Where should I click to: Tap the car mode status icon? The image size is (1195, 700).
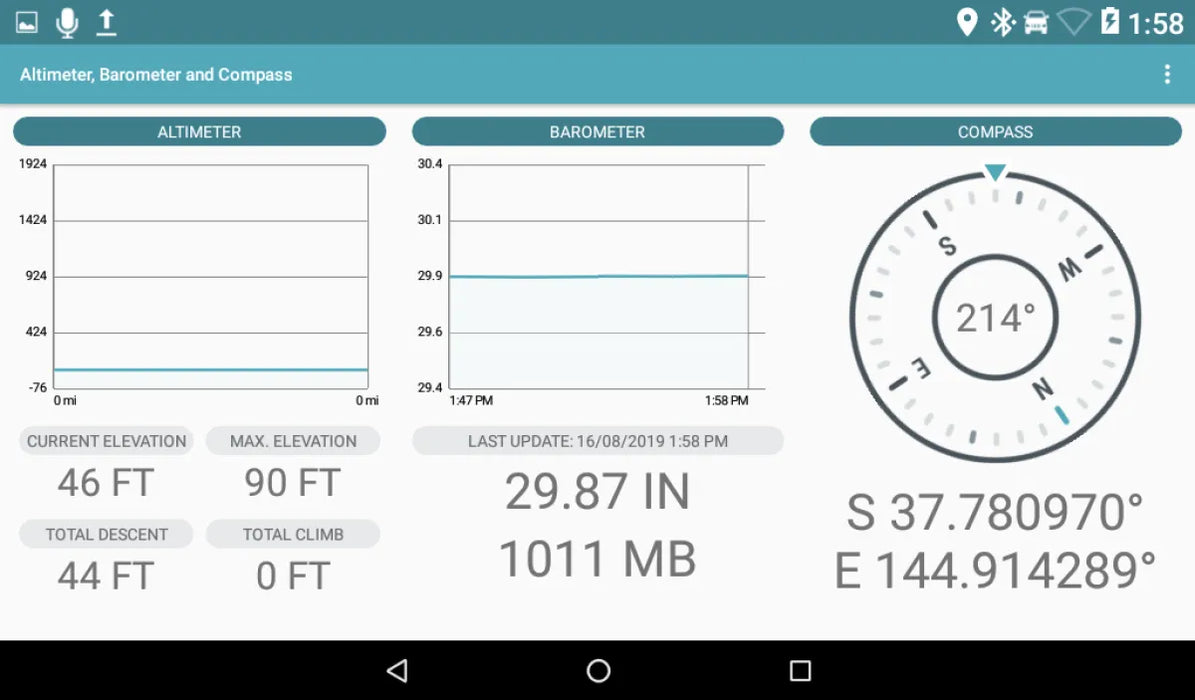coord(1036,22)
